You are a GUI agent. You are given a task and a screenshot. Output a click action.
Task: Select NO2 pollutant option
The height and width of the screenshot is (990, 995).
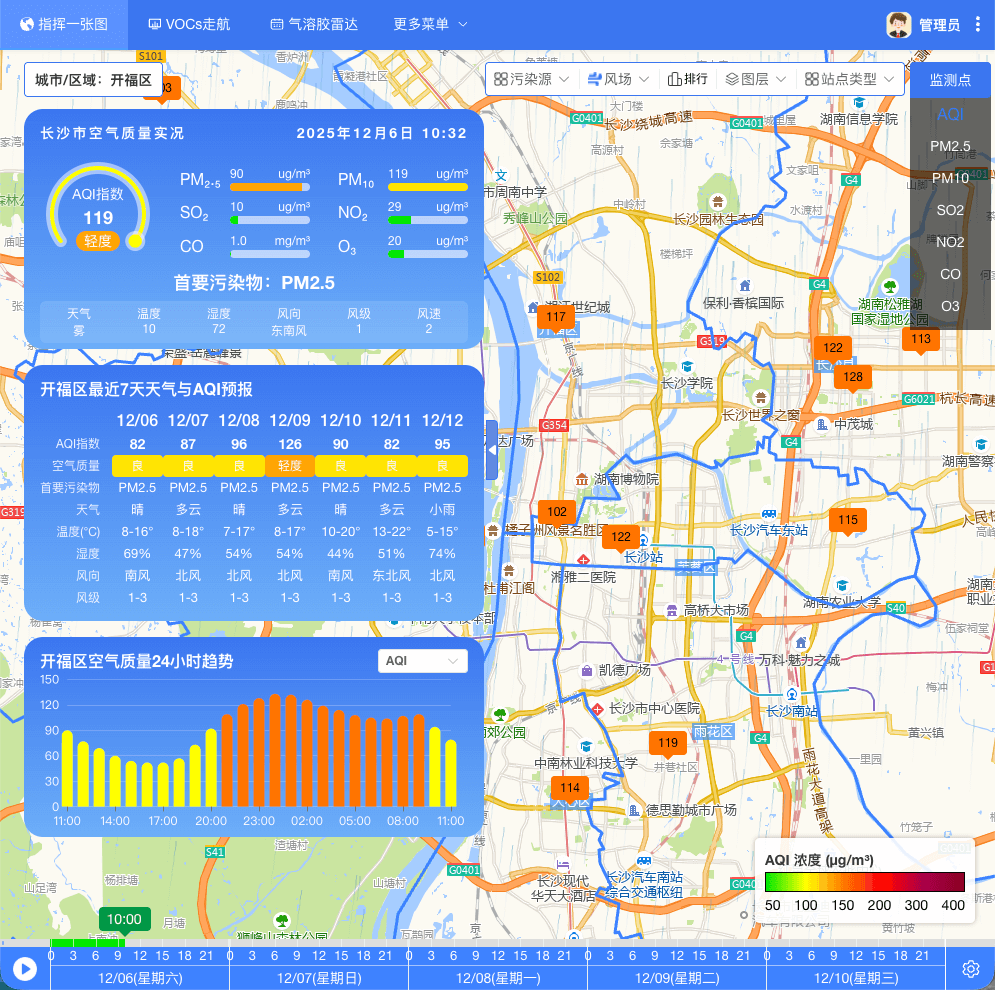pos(950,242)
